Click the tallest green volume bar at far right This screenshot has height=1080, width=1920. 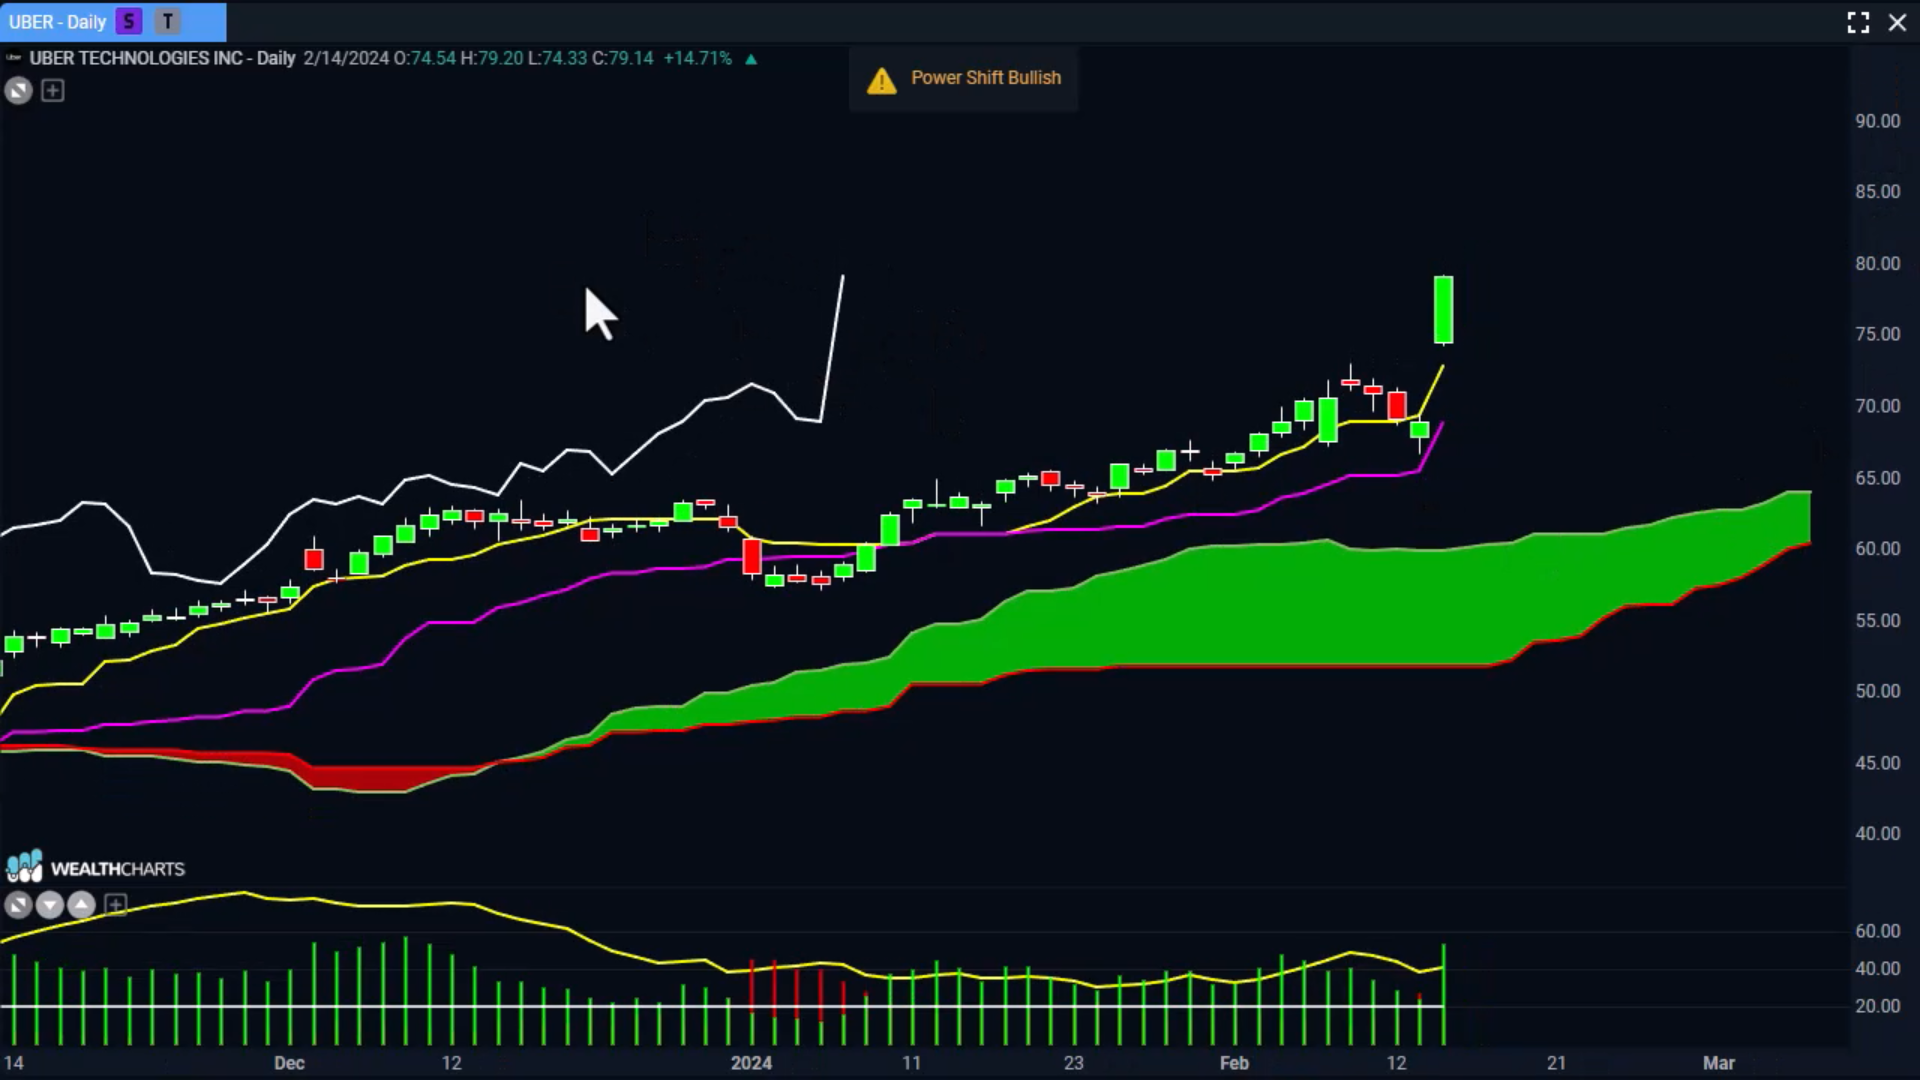pyautogui.click(x=1443, y=994)
